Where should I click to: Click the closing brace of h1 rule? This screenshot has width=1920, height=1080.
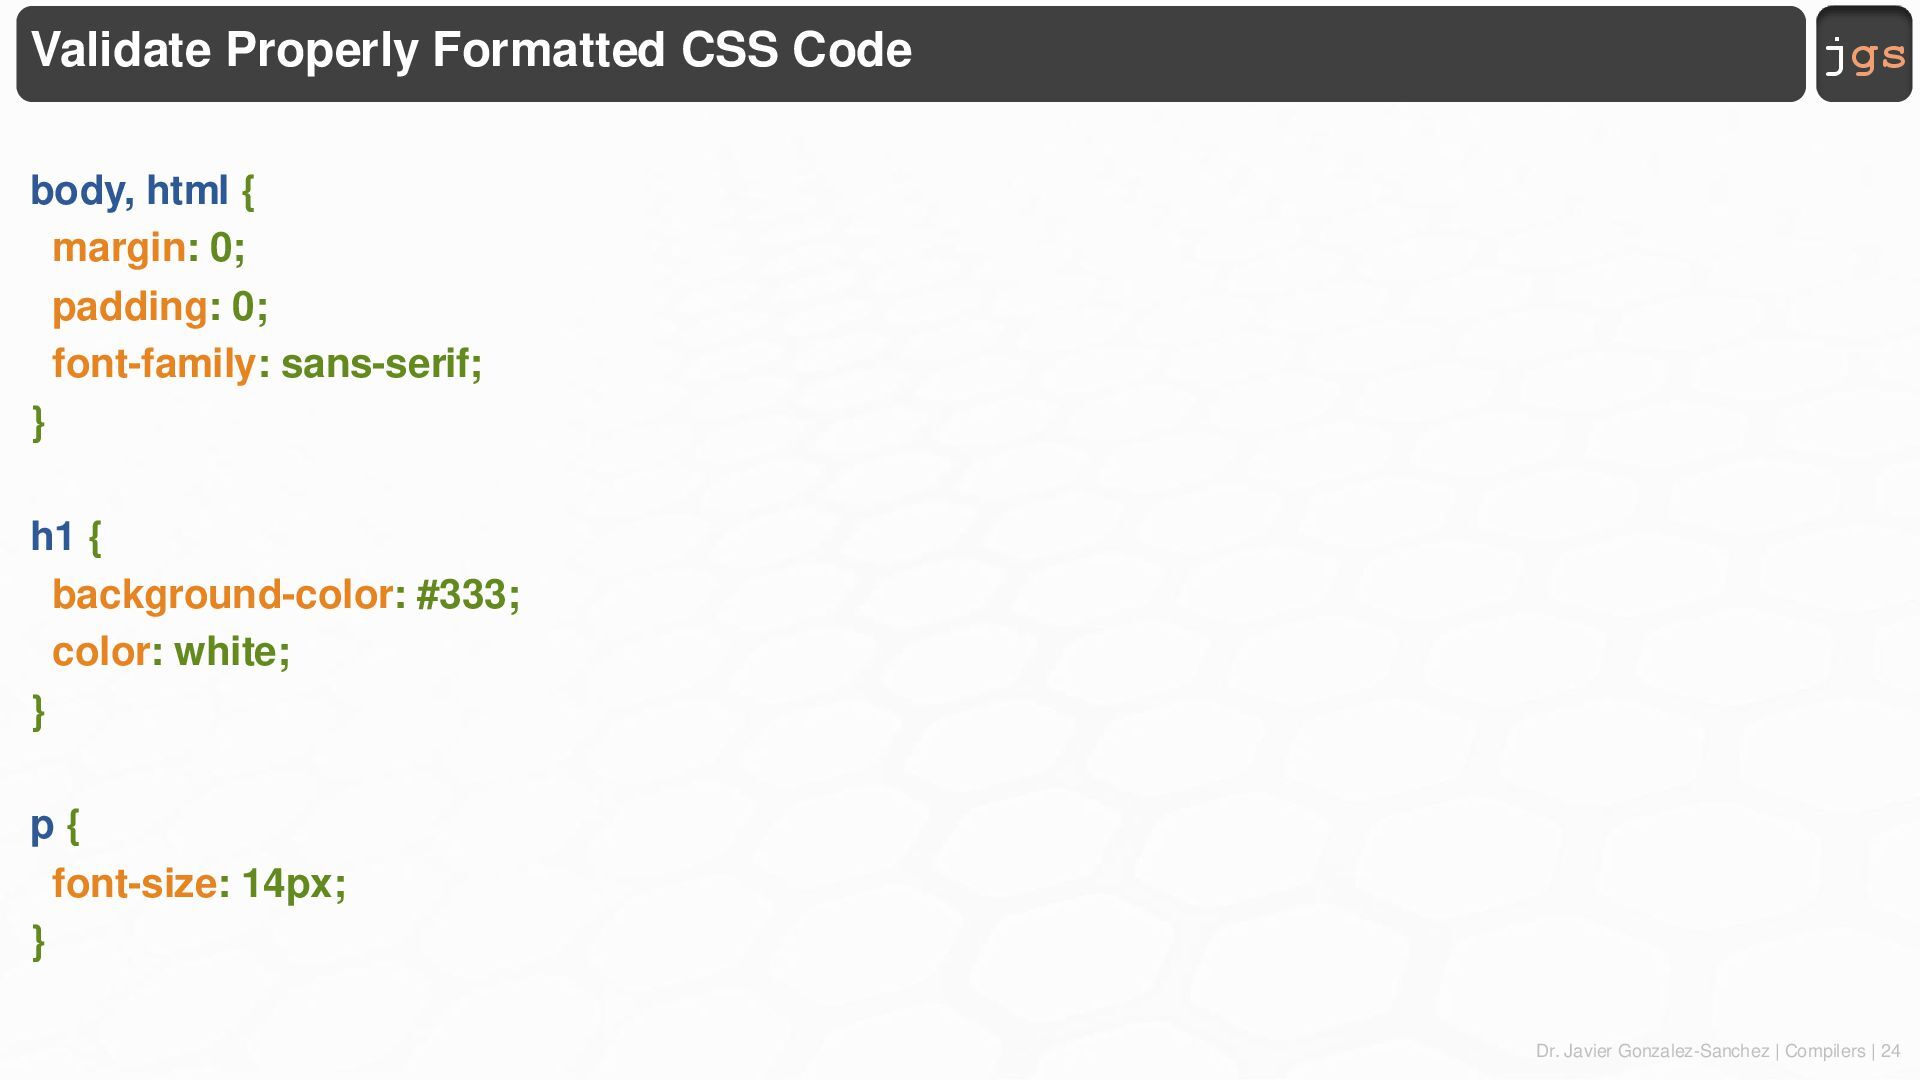click(38, 711)
